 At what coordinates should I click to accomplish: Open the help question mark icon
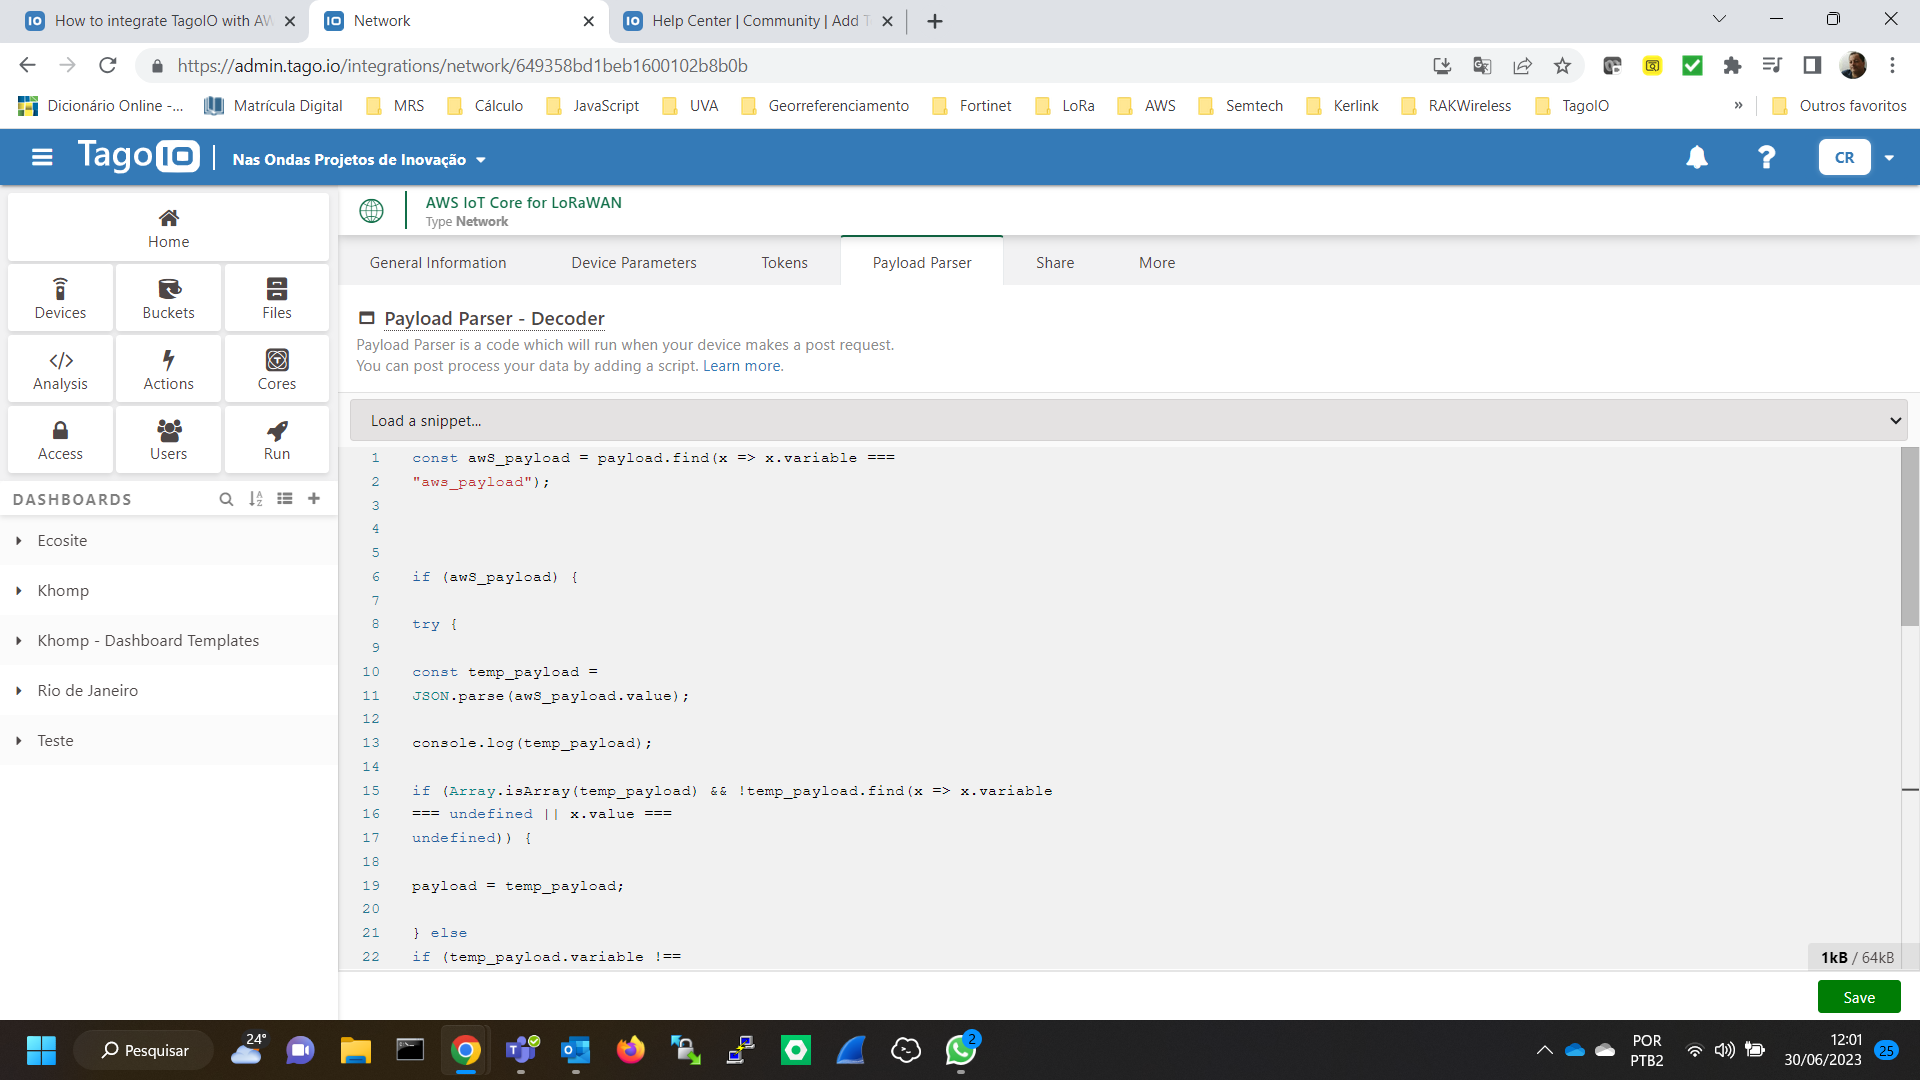(x=1767, y=158)
